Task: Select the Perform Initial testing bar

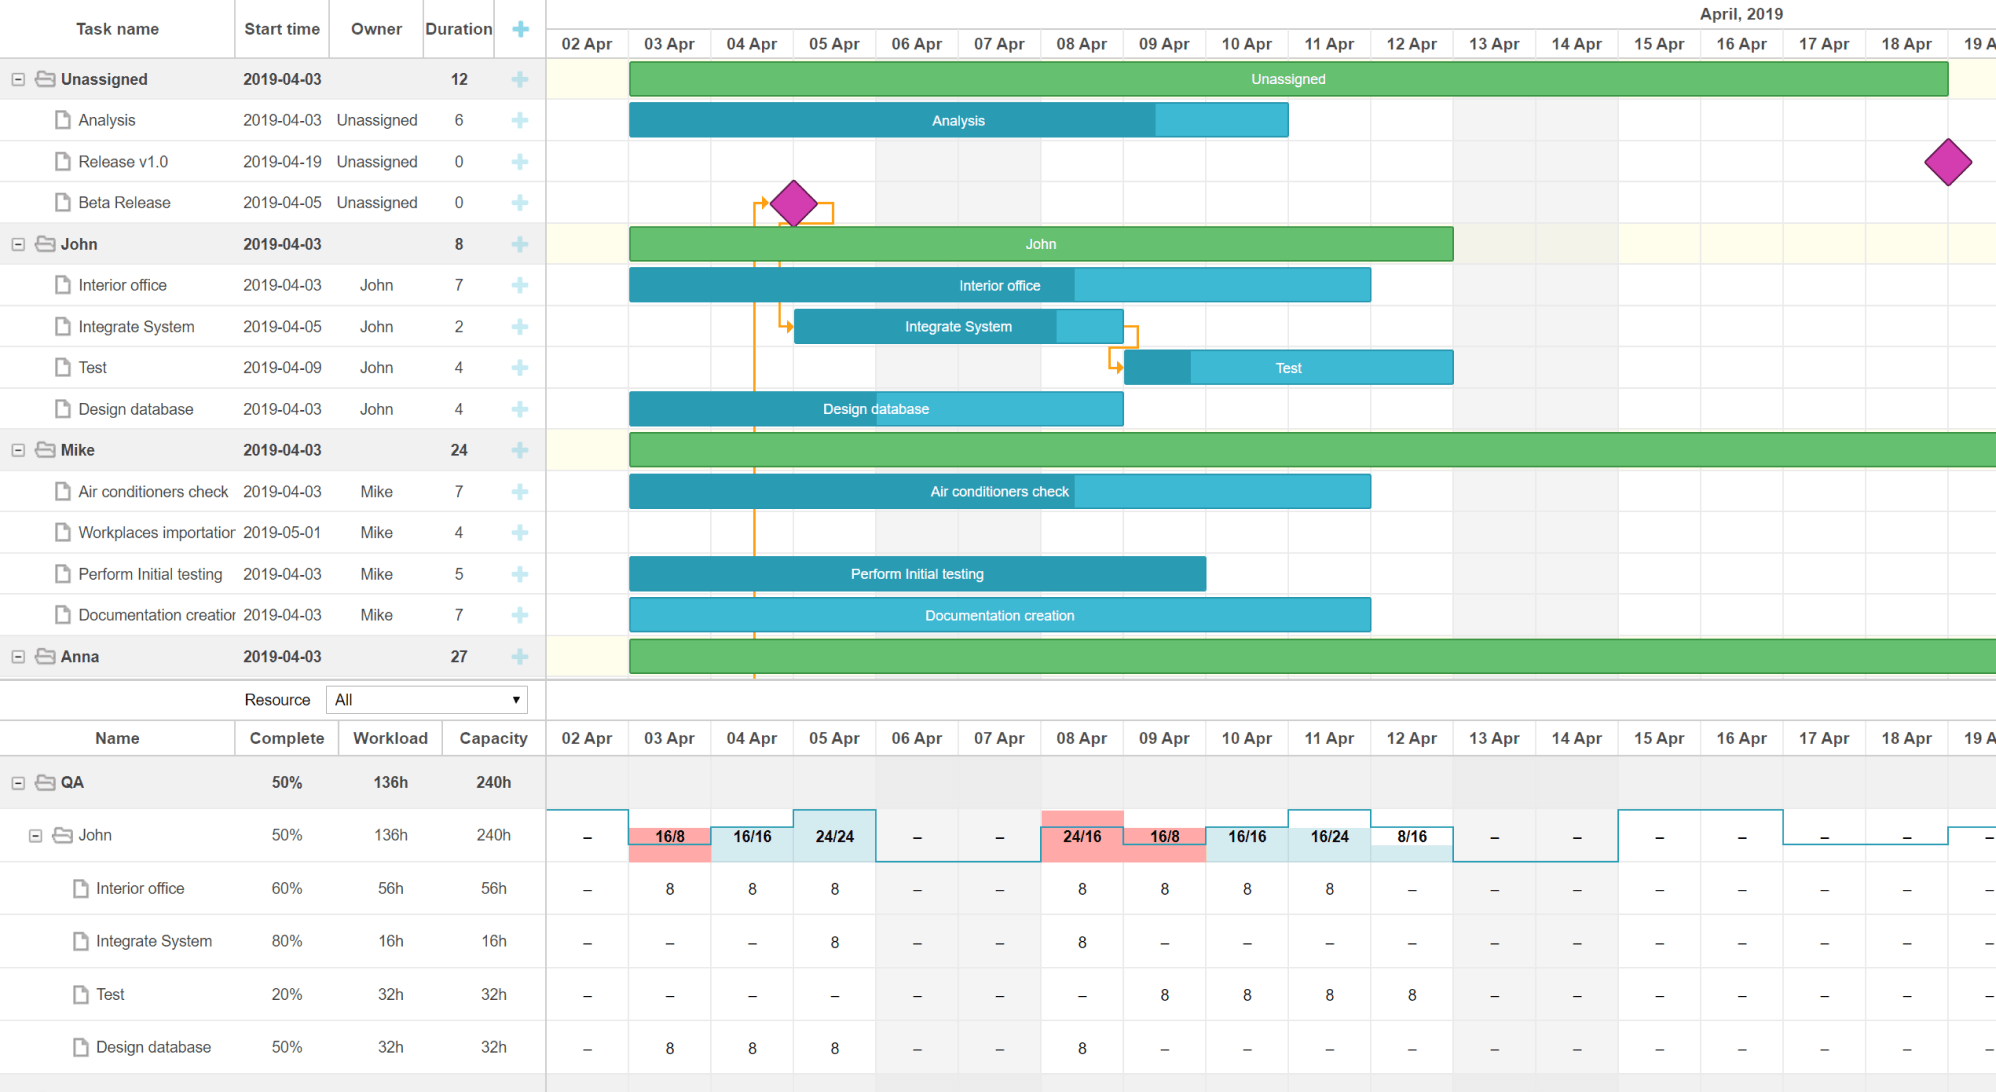Action: [917, 574]
